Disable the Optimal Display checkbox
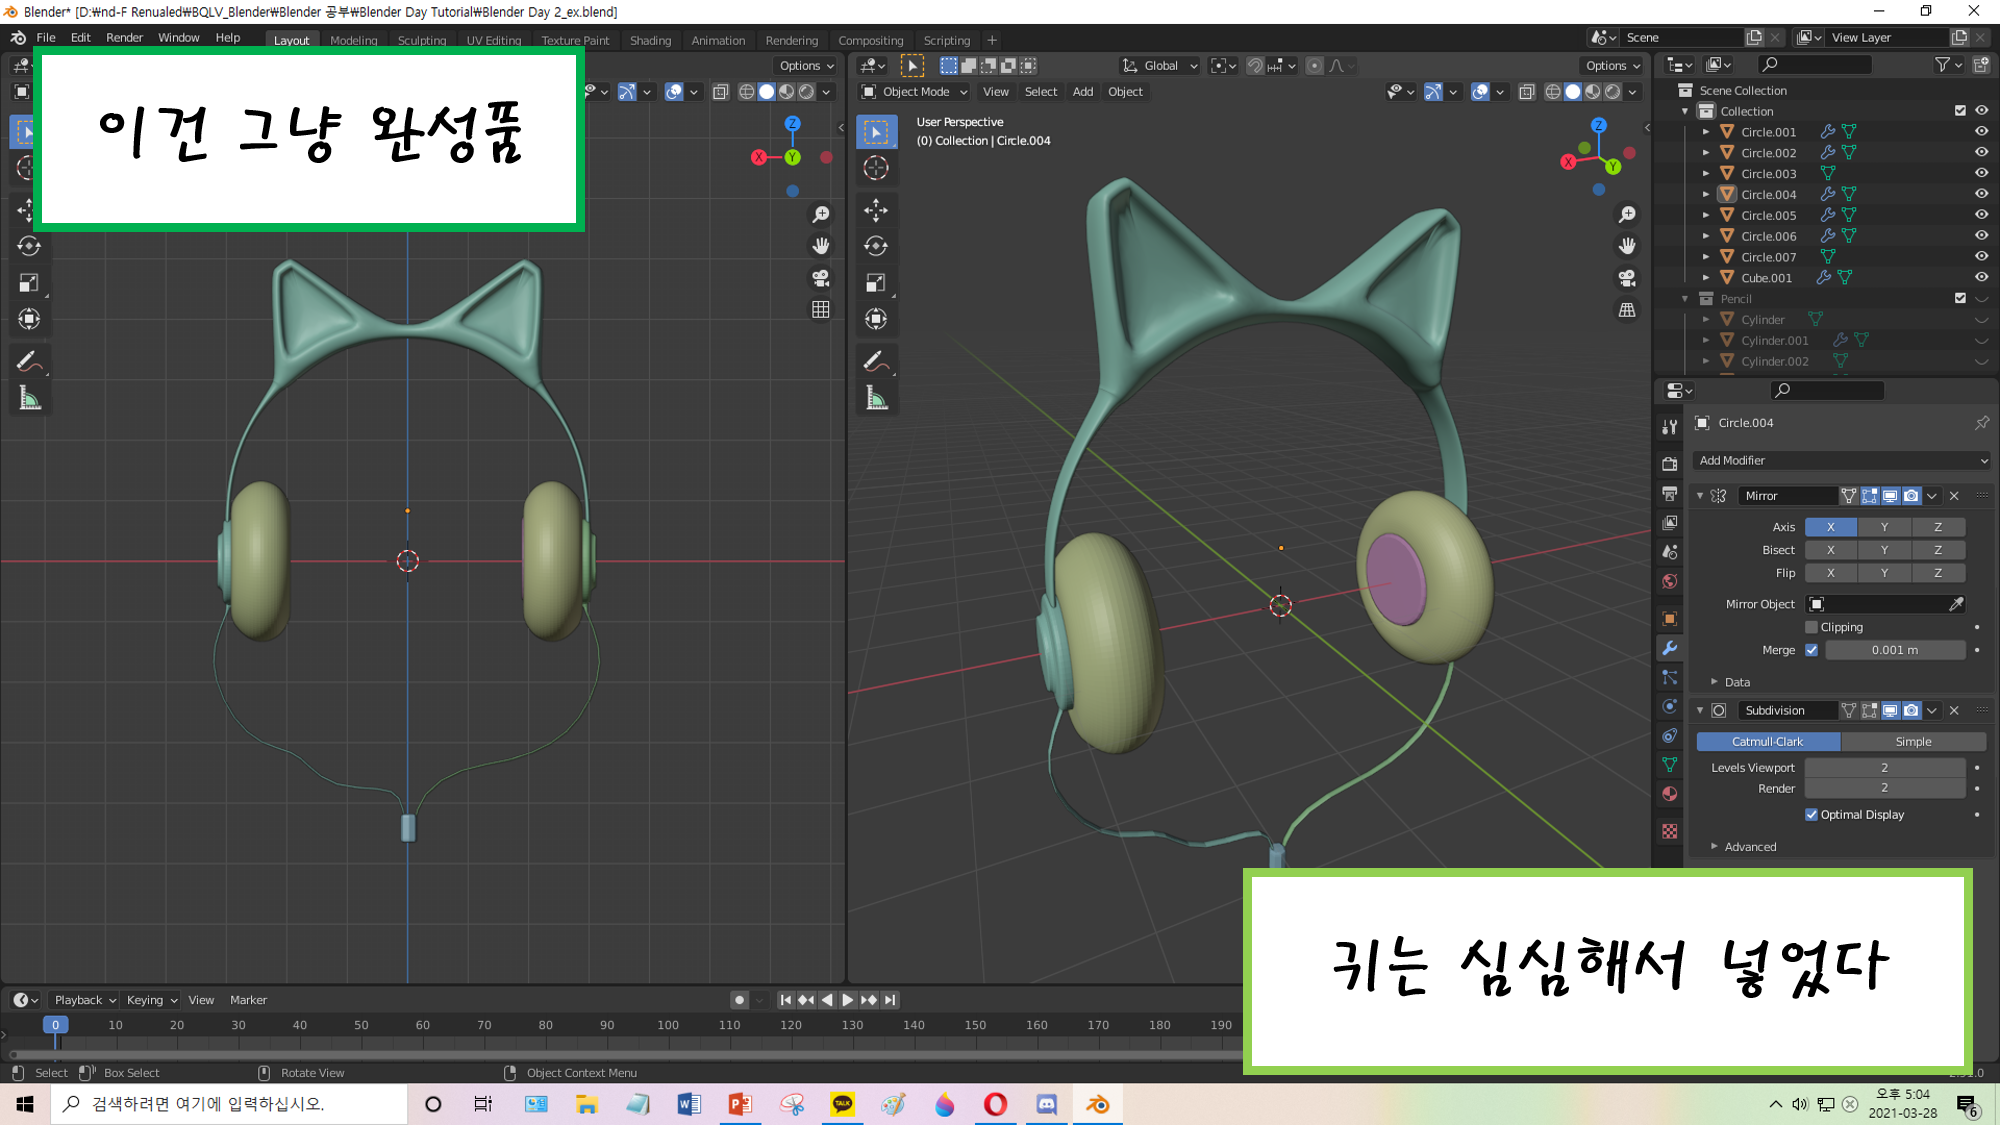2000x1125 pixels. point(1811,814)
